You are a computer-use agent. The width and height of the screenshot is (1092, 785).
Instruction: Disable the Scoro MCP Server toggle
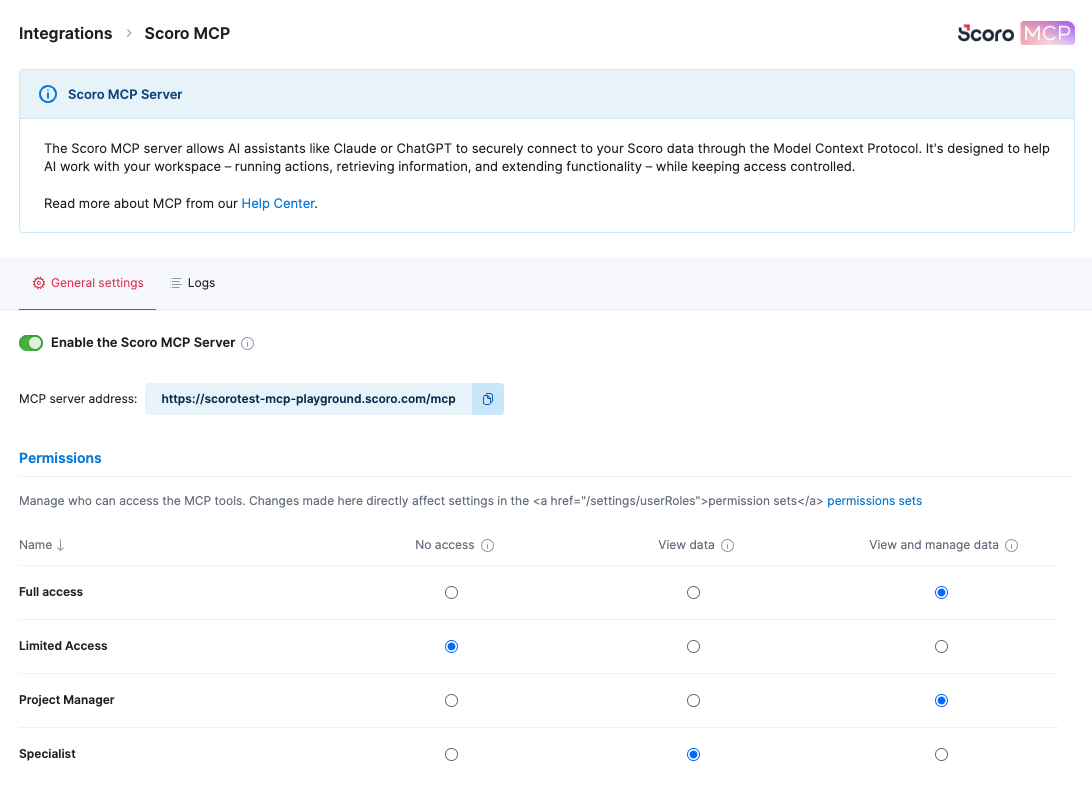(31, 343)
